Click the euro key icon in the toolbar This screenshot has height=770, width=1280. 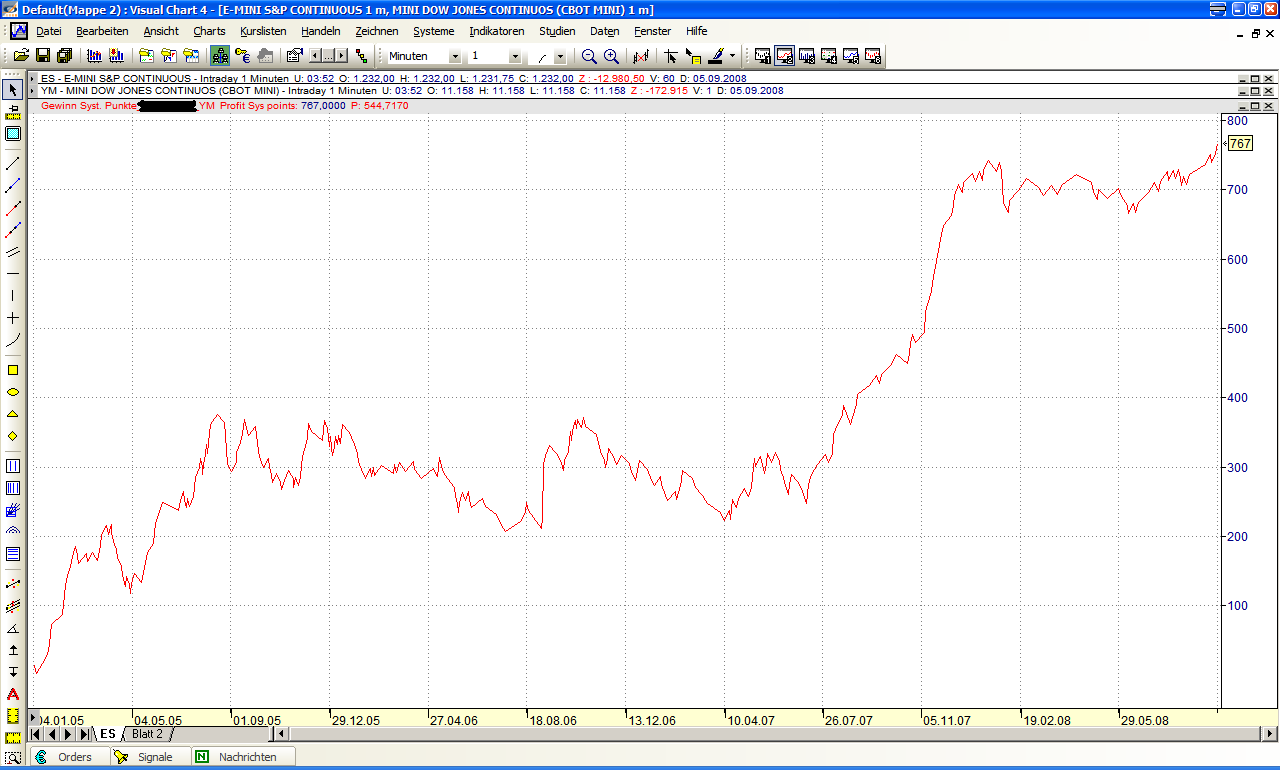point(243,56)
